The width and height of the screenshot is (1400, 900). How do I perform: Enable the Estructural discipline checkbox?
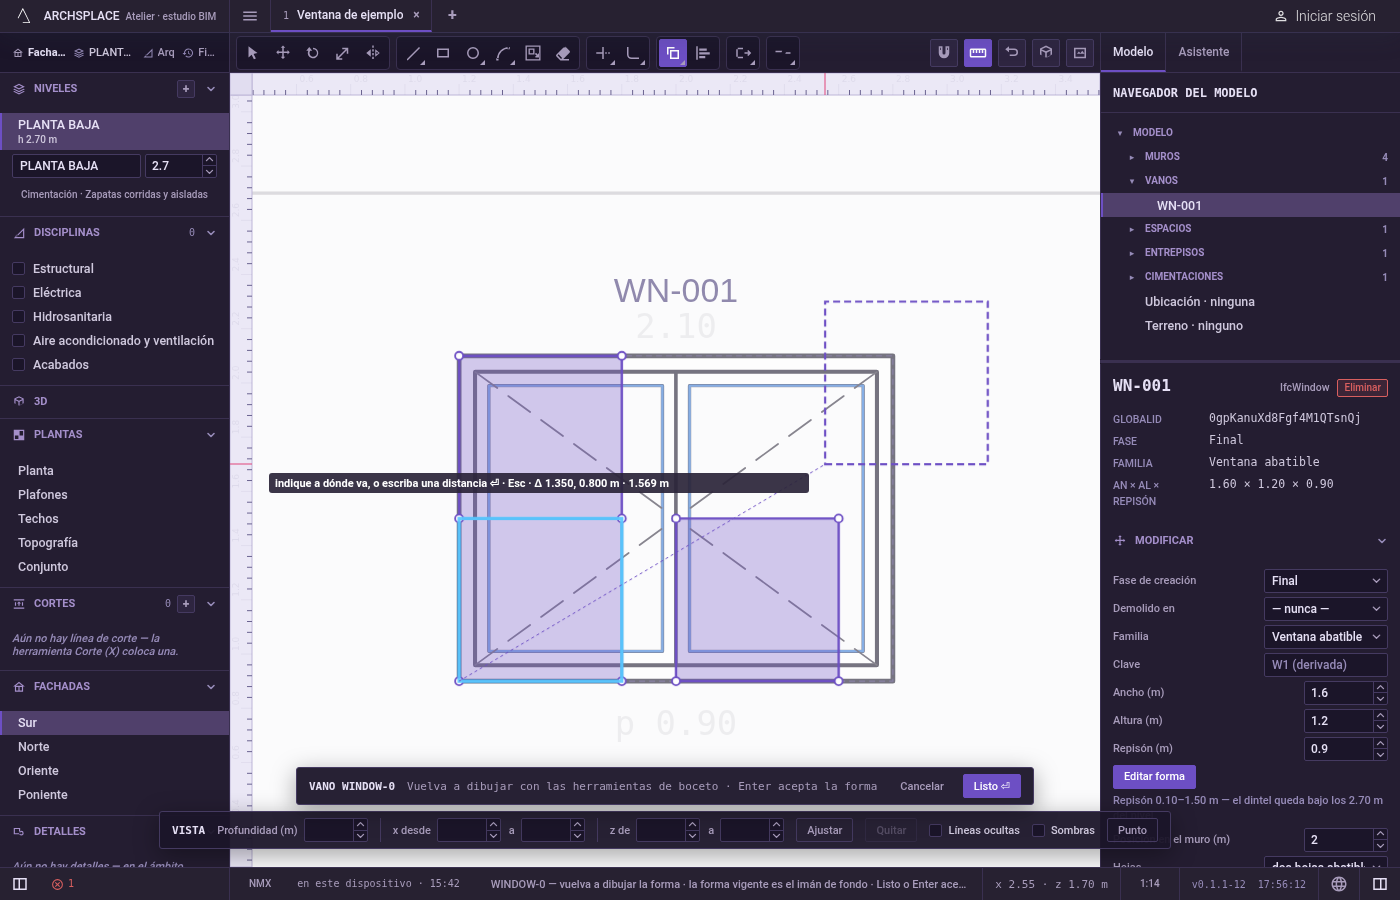coord(18,269)
